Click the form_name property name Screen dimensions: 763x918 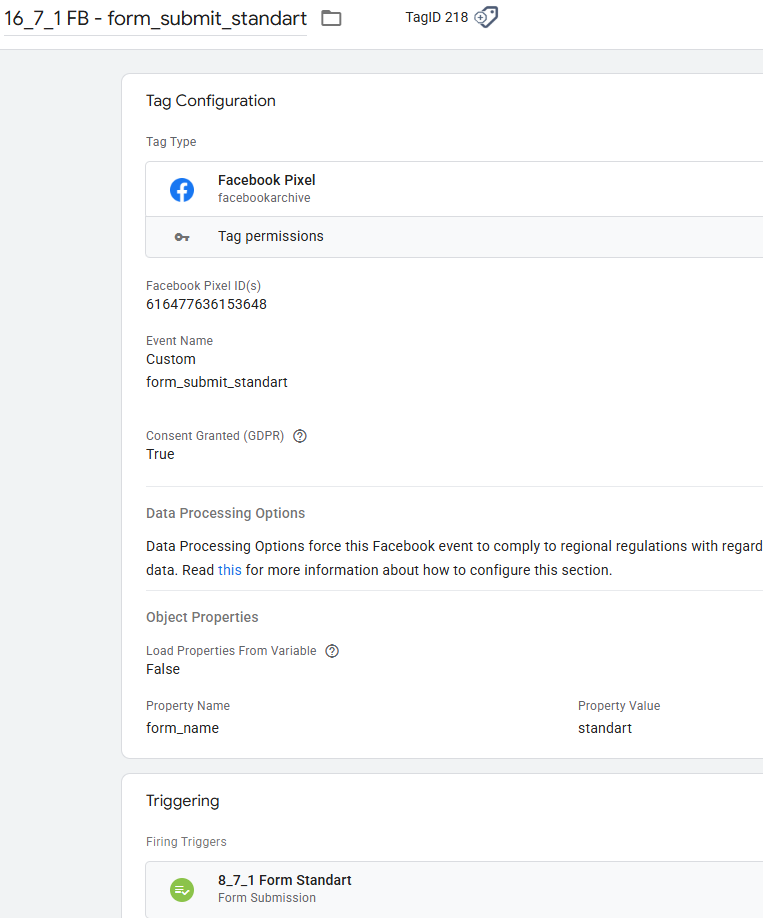pyautogui.click(x=182, y=728)
